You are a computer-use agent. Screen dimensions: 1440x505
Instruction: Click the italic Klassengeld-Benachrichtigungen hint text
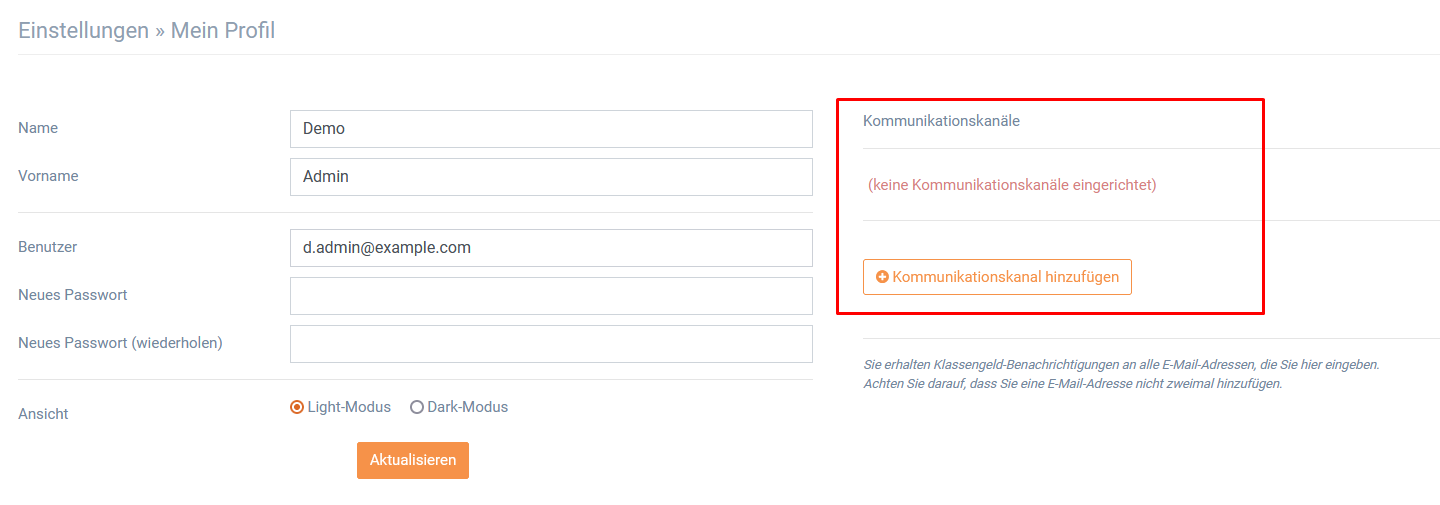coord(1121,374)
